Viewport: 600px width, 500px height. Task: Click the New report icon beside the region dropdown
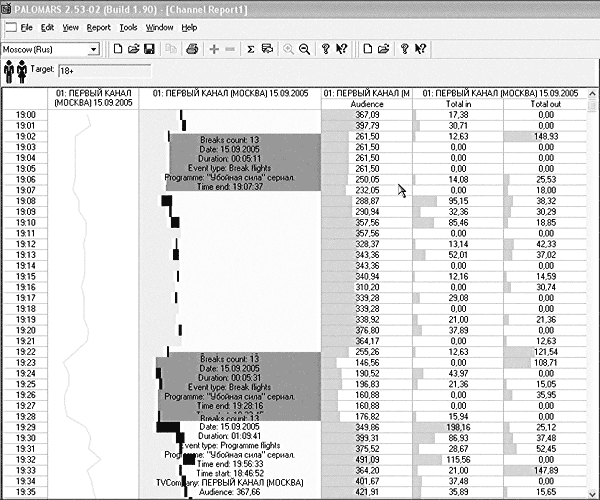point(118,49)
